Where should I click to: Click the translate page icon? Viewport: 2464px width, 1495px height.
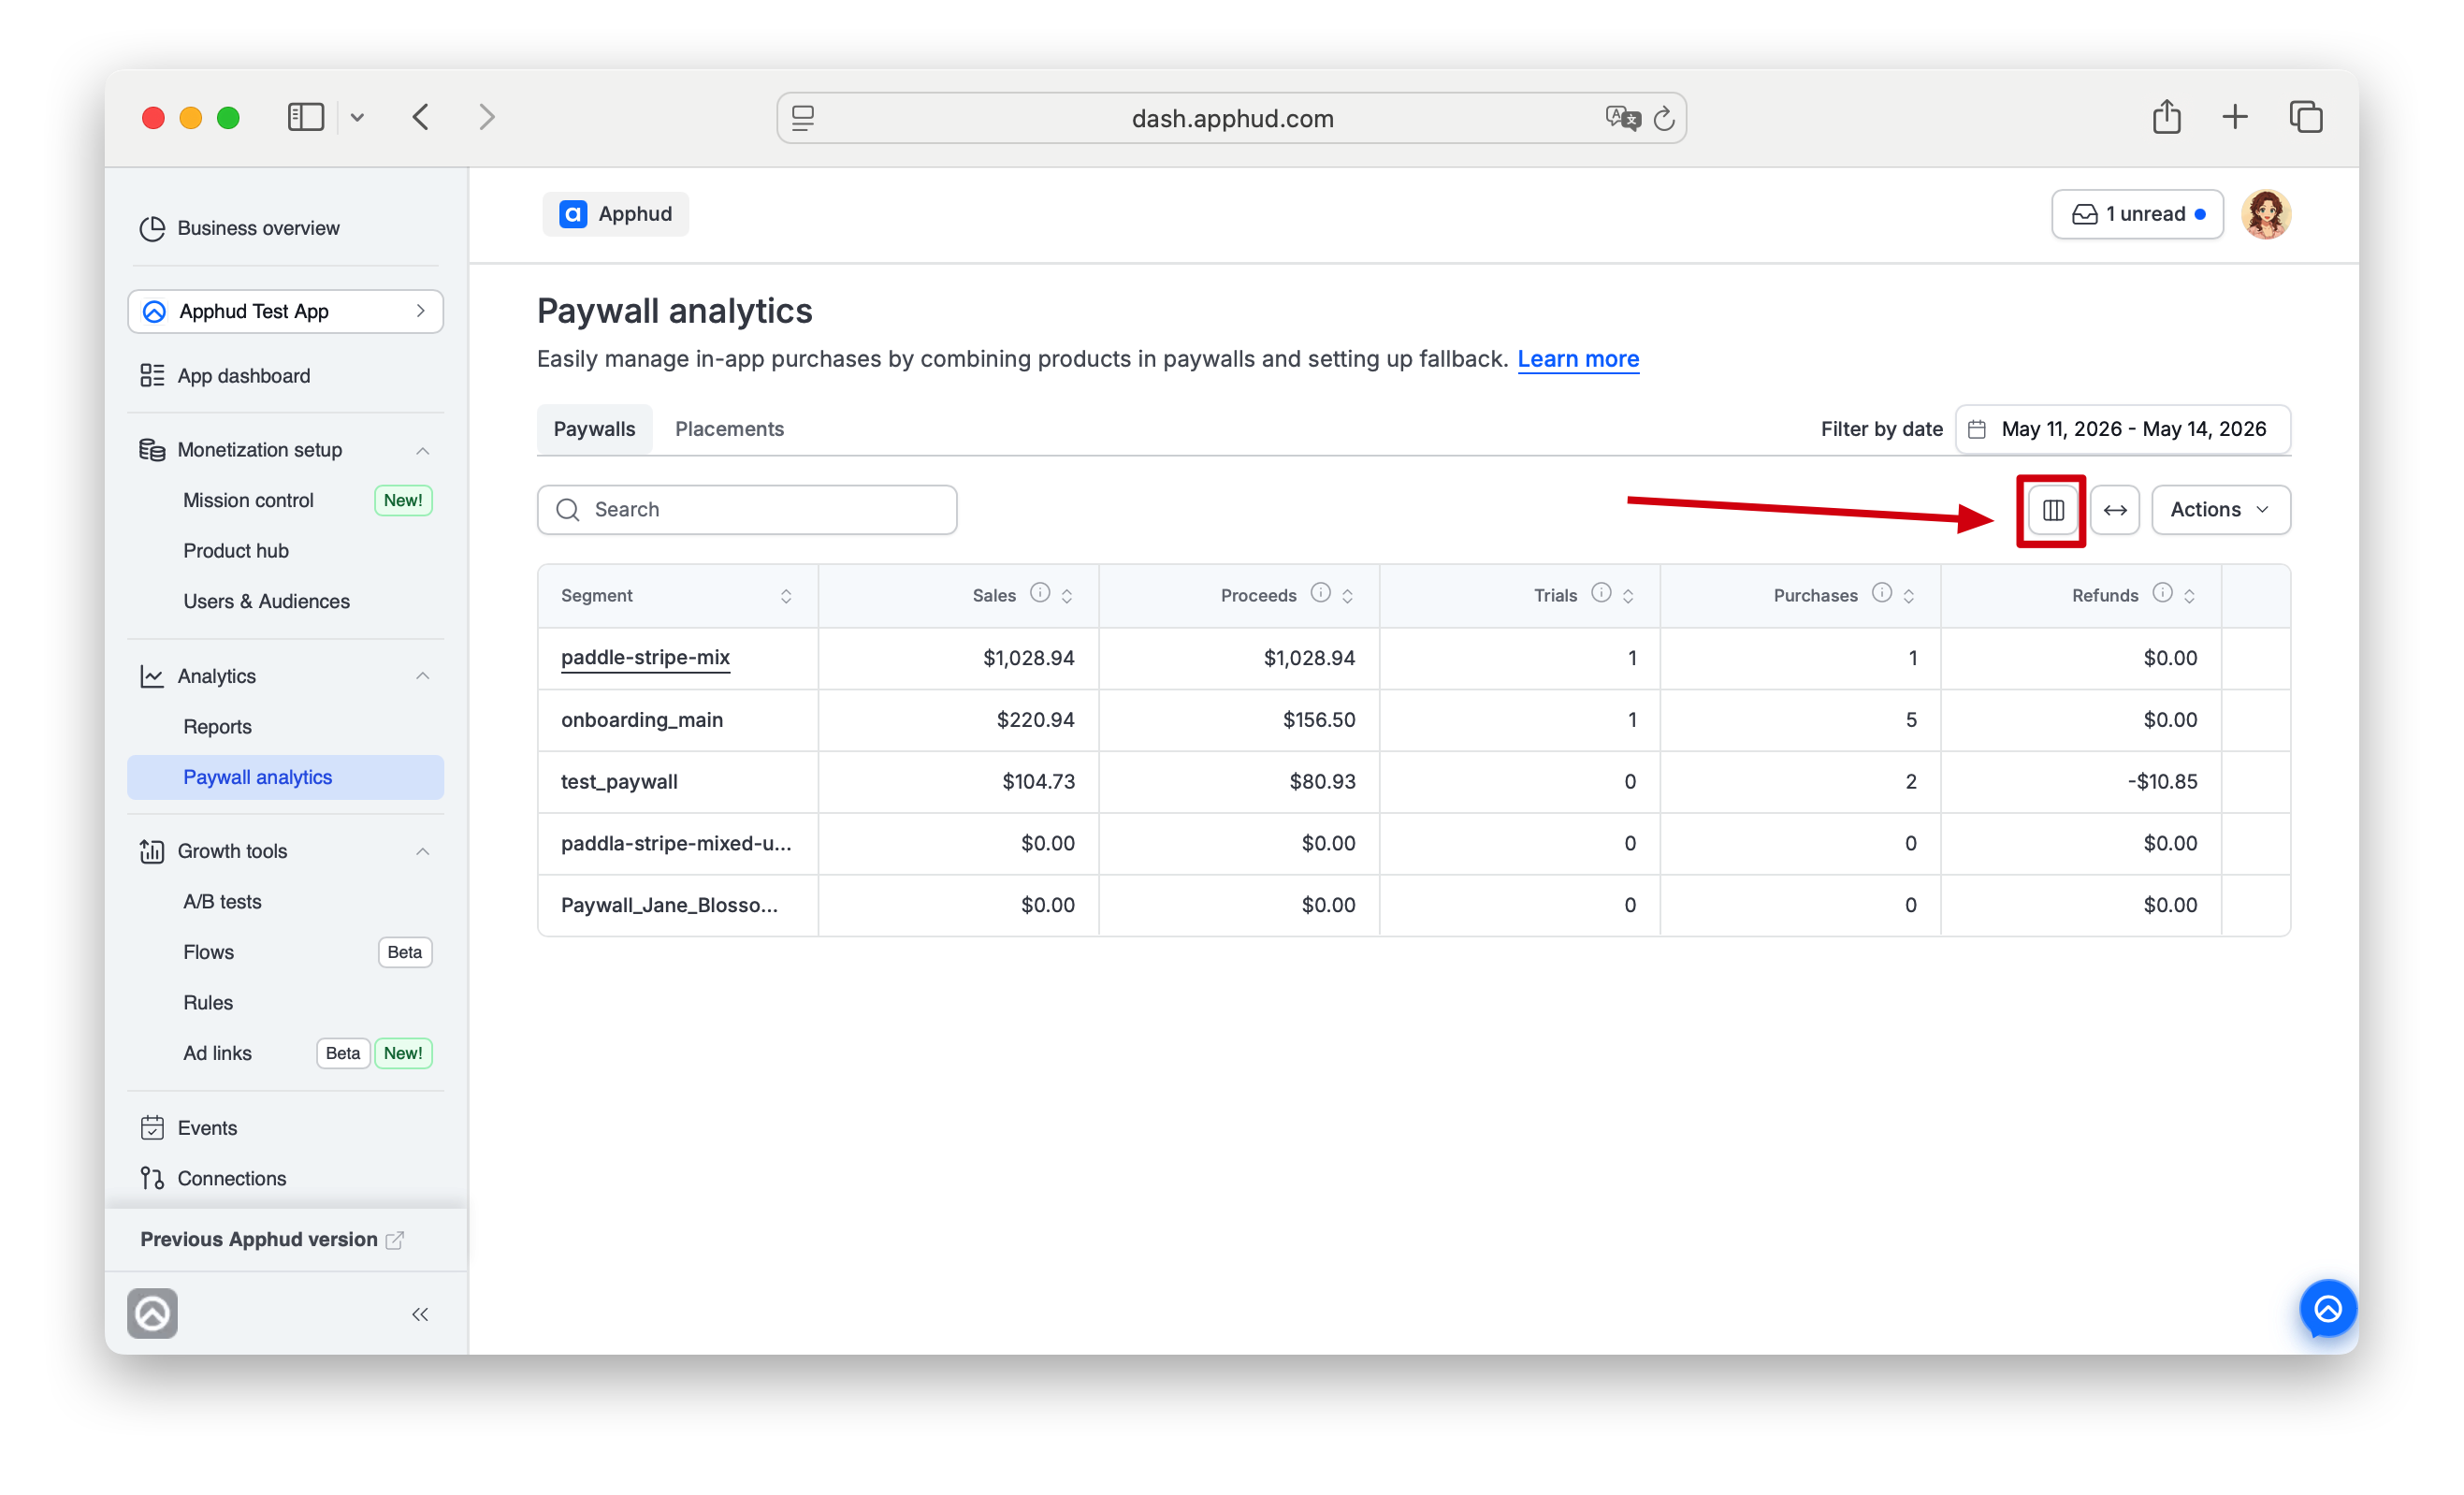[x=1622, y=118]
